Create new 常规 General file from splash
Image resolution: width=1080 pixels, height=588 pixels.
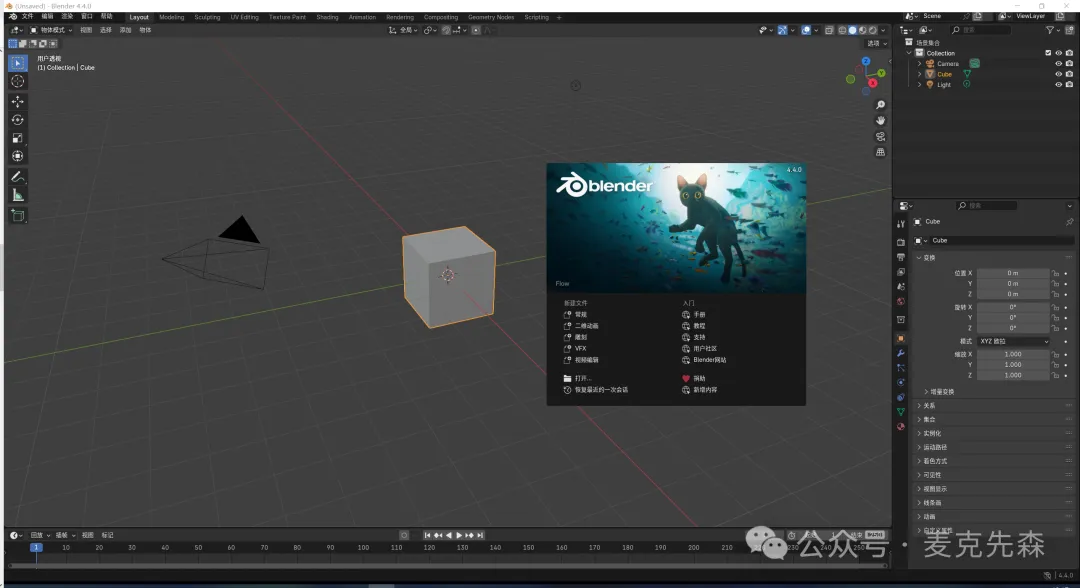(575, 315)
